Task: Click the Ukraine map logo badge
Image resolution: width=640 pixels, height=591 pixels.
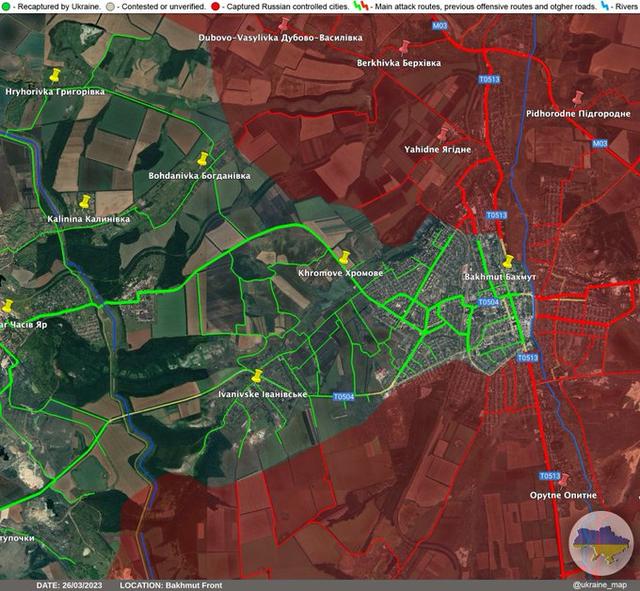Action: pos(600,543)
